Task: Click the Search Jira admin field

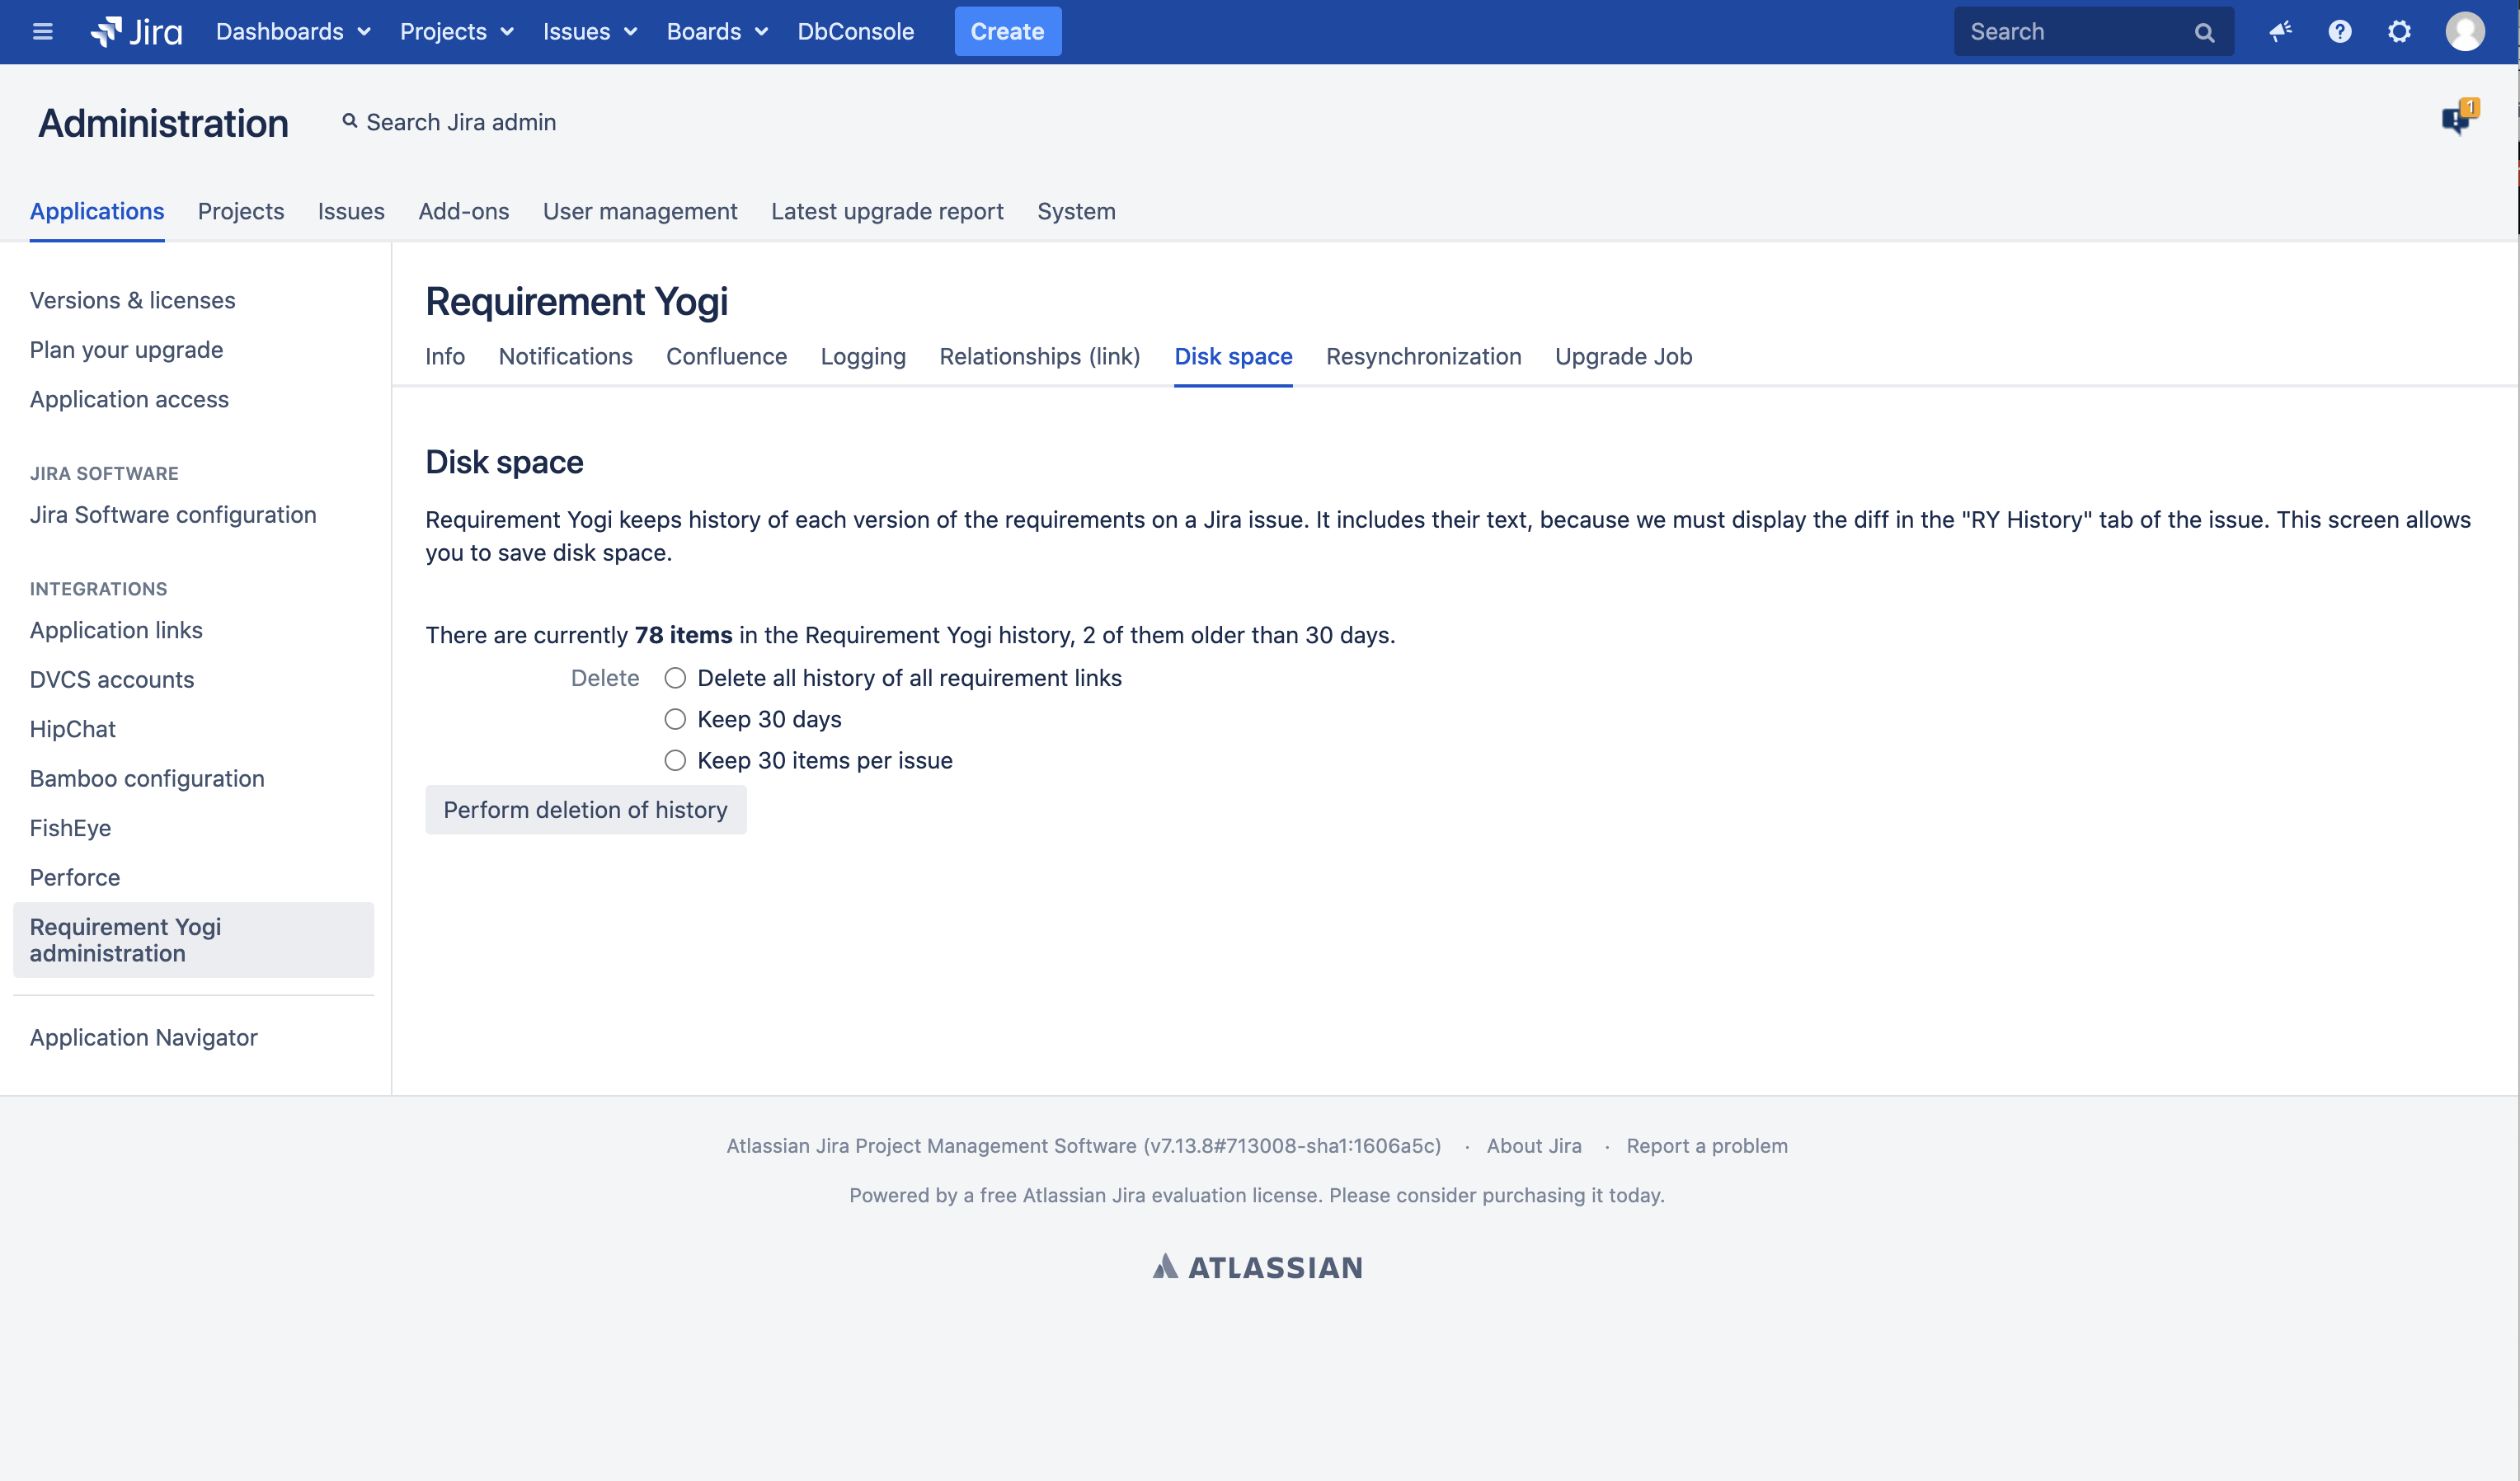Action: click(460, 123)
